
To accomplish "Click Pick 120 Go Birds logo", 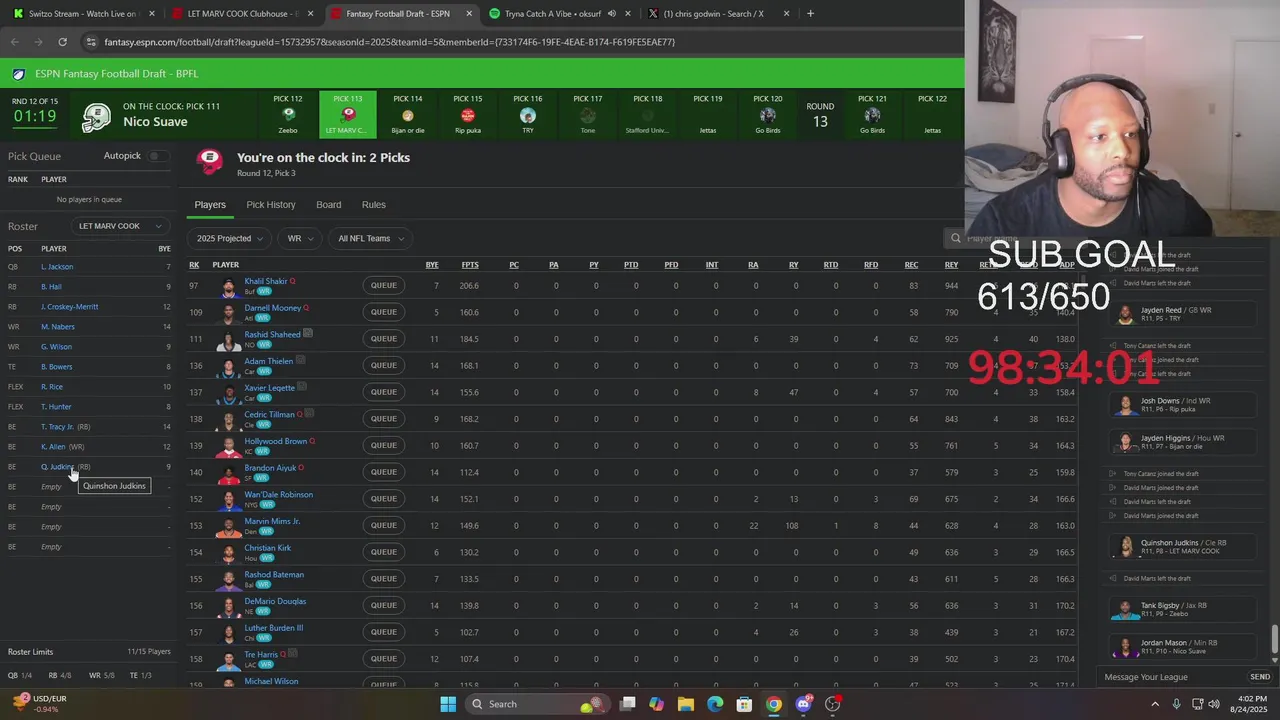I will [x=768, y=115].
